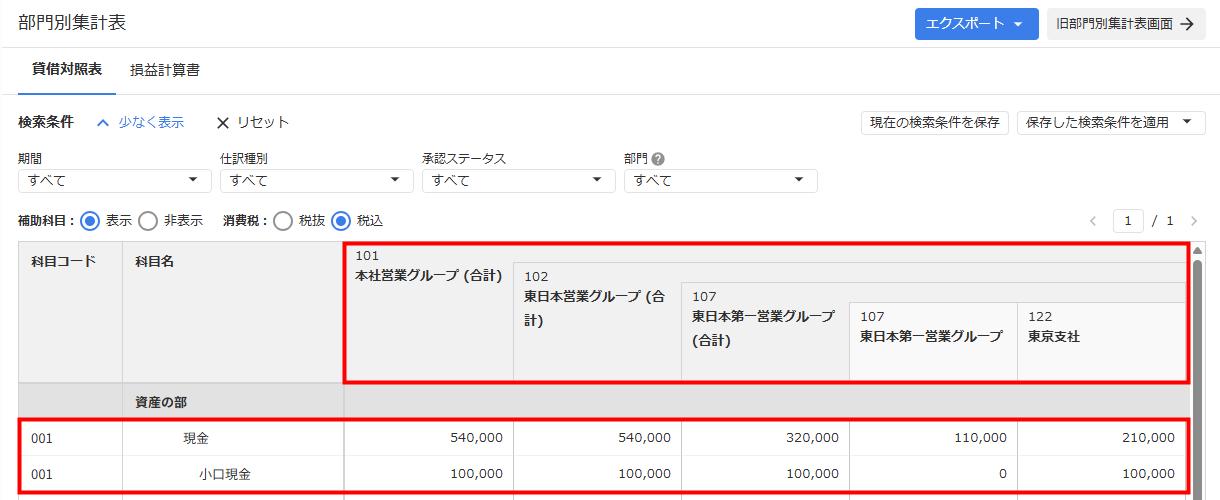Click the page number input field
The image size is (1220, 500).
point(1128,221)
